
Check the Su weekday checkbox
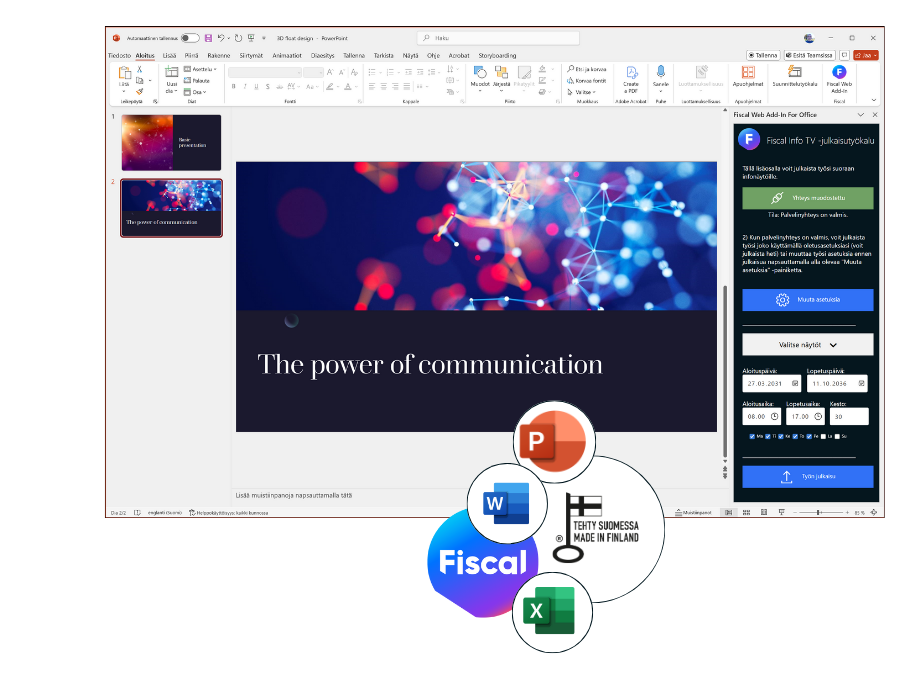click(x=838, y=436)
